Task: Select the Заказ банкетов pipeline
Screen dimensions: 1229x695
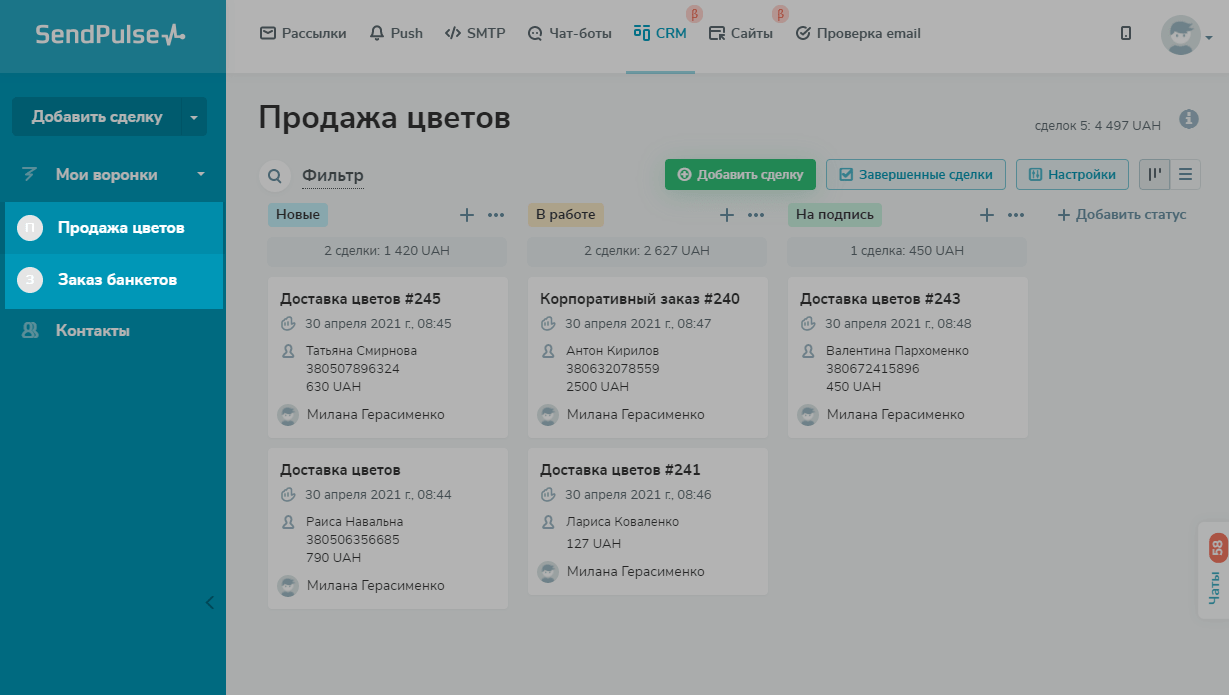Action: click(x=116, y=280)
